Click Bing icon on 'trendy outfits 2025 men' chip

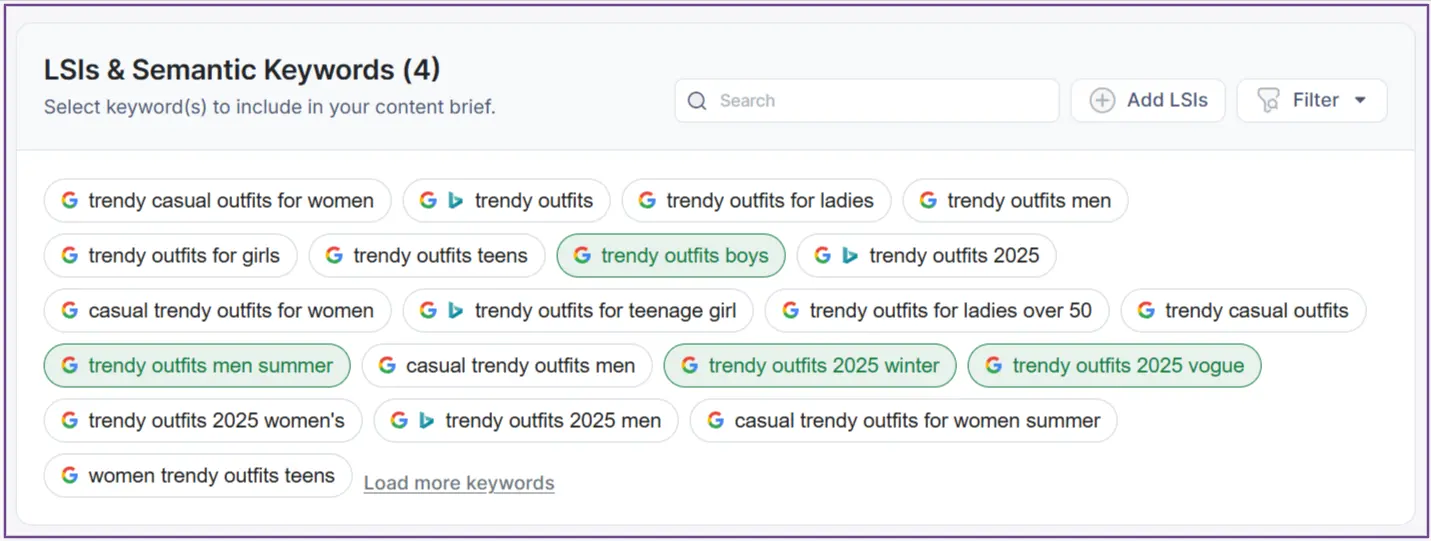pyautogui.click(x=426, y=421)
